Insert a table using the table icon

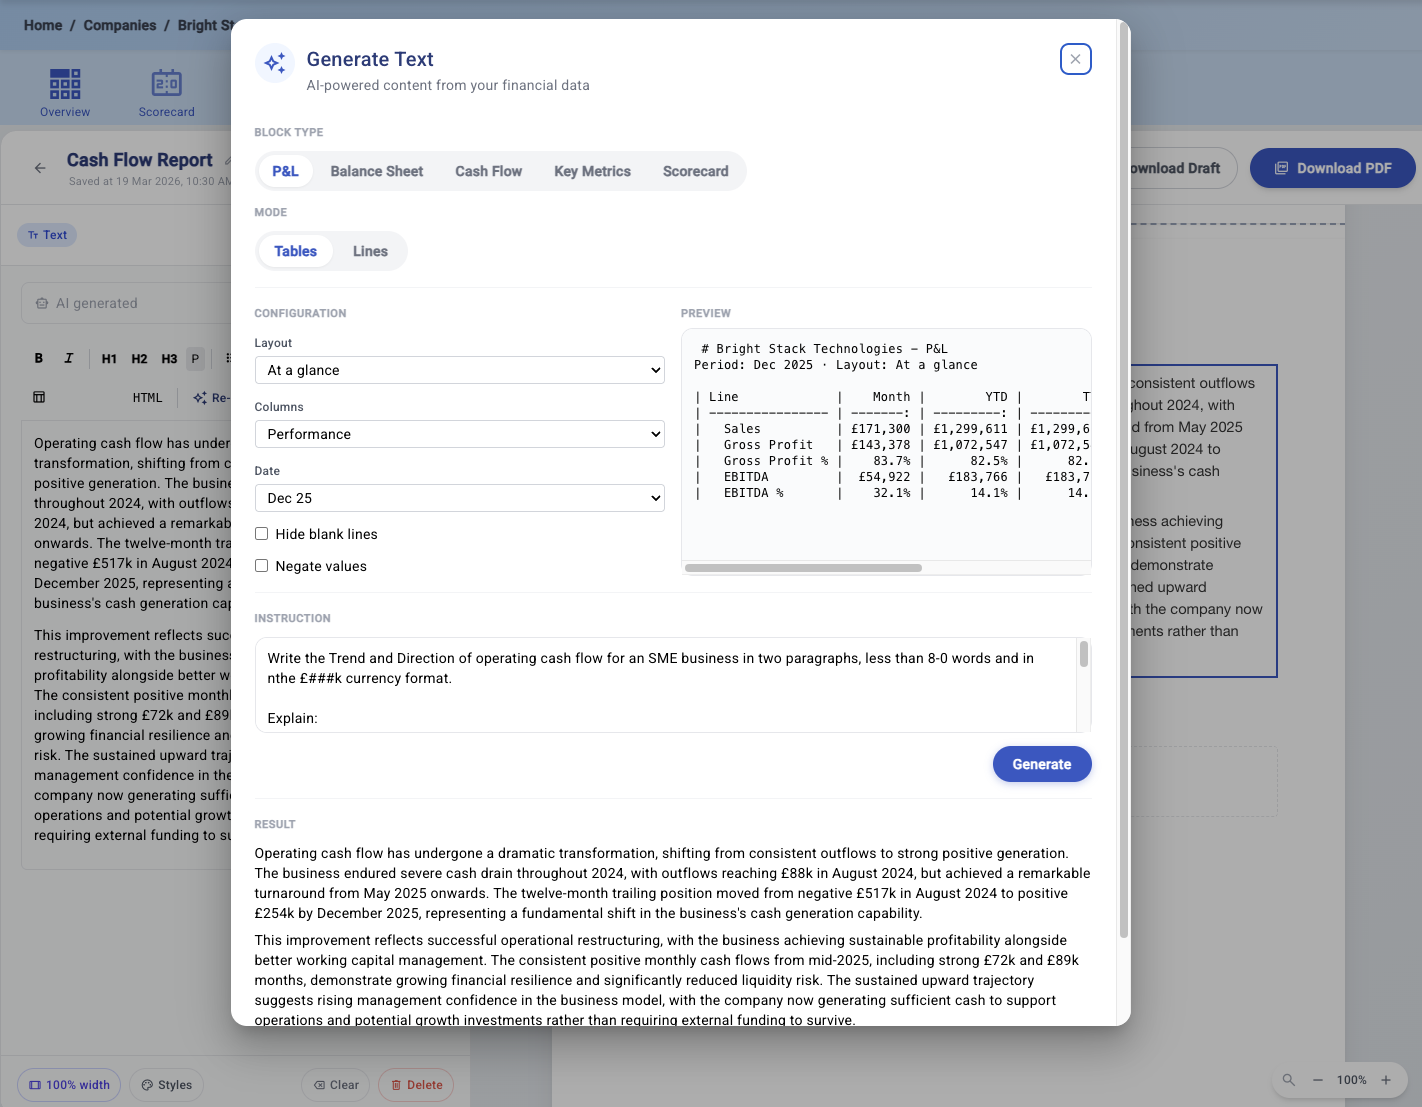(39, 397)
